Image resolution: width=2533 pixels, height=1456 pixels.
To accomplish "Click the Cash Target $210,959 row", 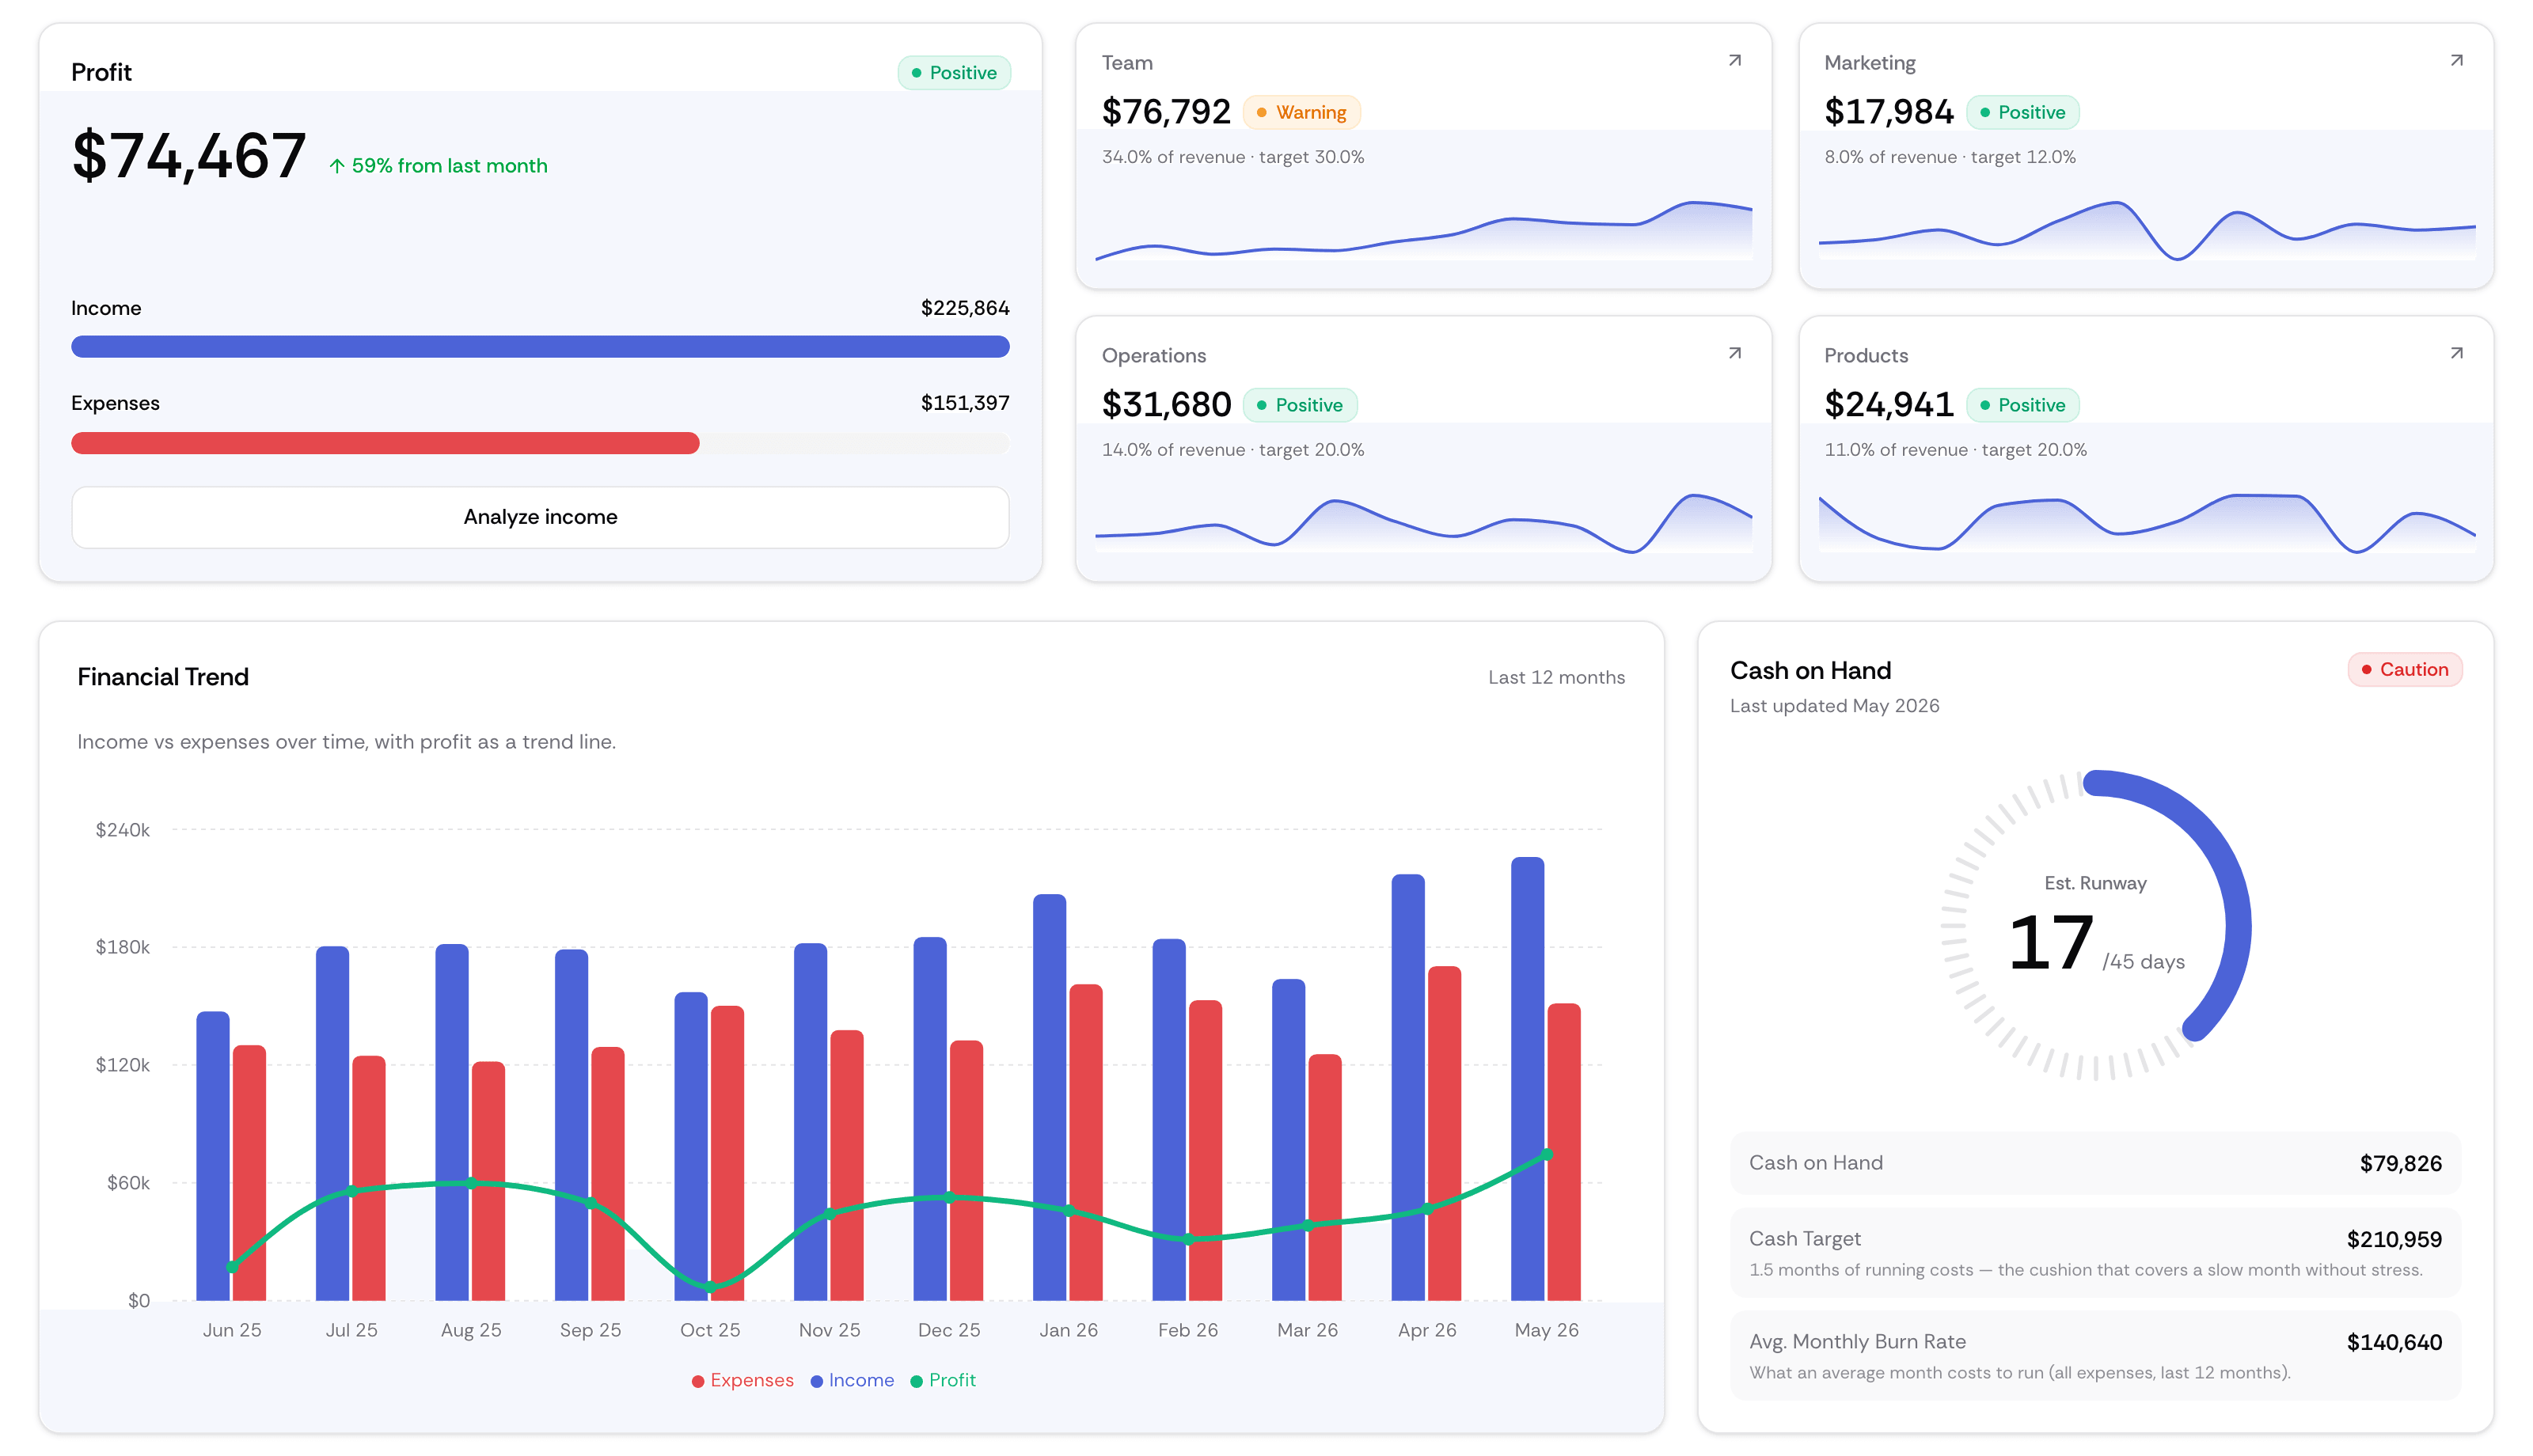I will click(2095, 1253).
